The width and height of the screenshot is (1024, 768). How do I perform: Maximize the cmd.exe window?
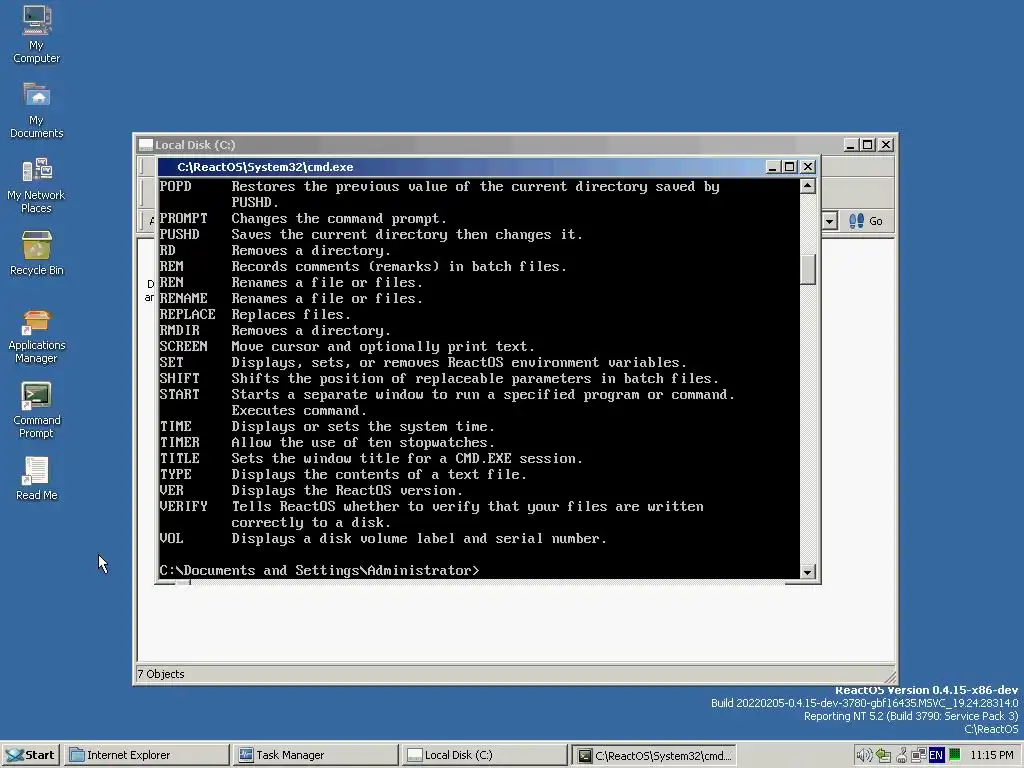790,167
